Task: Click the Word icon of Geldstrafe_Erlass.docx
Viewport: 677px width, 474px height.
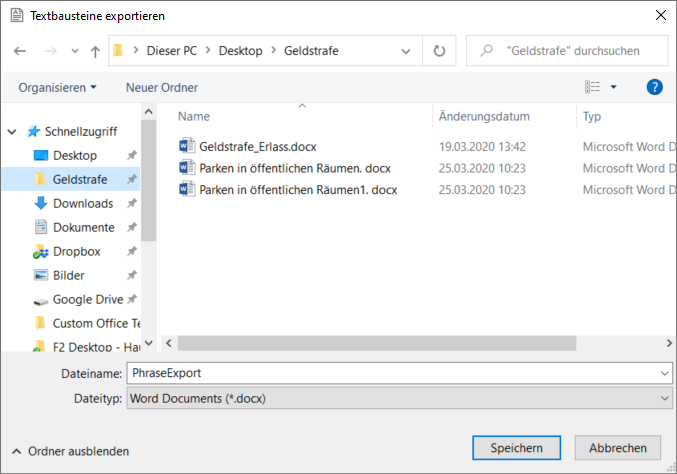Action: (x=186, y=146)
